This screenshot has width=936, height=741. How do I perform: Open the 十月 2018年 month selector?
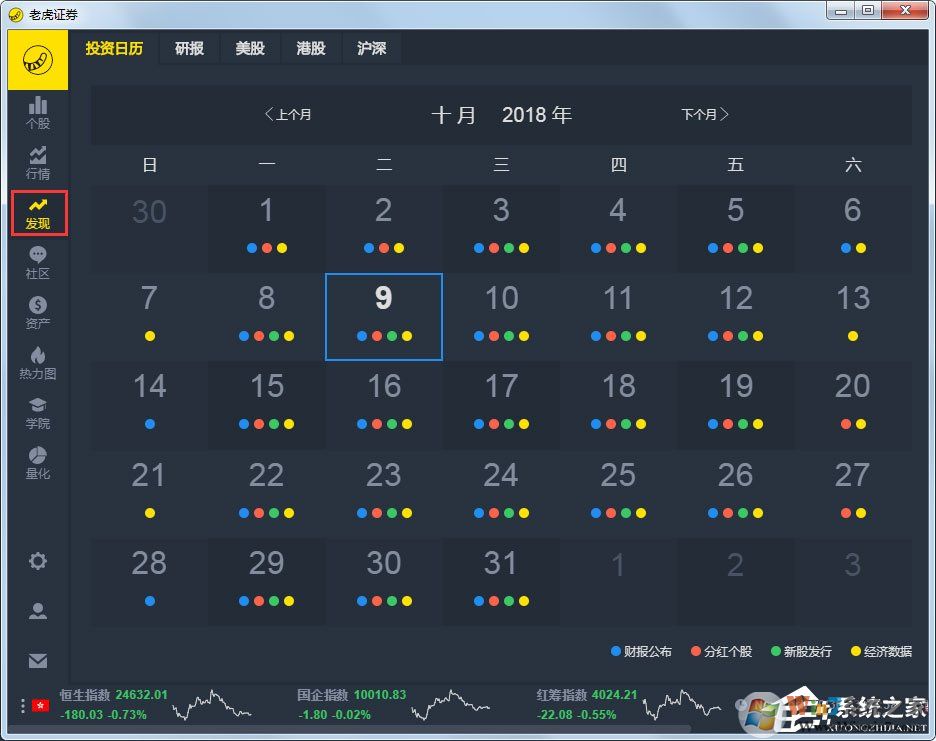(x=503, y=114)
